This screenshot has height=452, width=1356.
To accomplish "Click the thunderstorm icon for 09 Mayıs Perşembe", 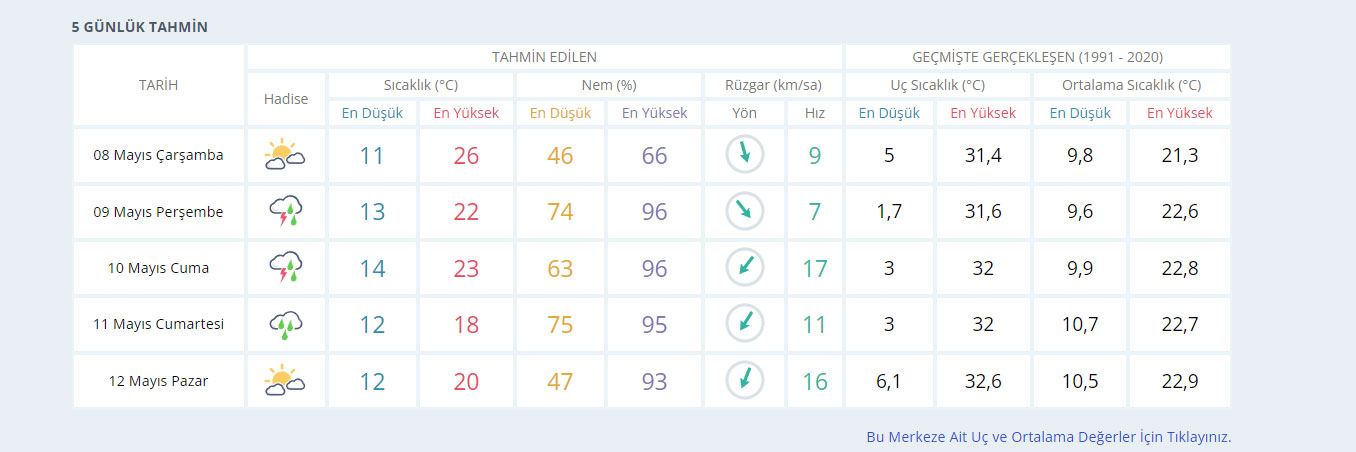I will 285,212.
